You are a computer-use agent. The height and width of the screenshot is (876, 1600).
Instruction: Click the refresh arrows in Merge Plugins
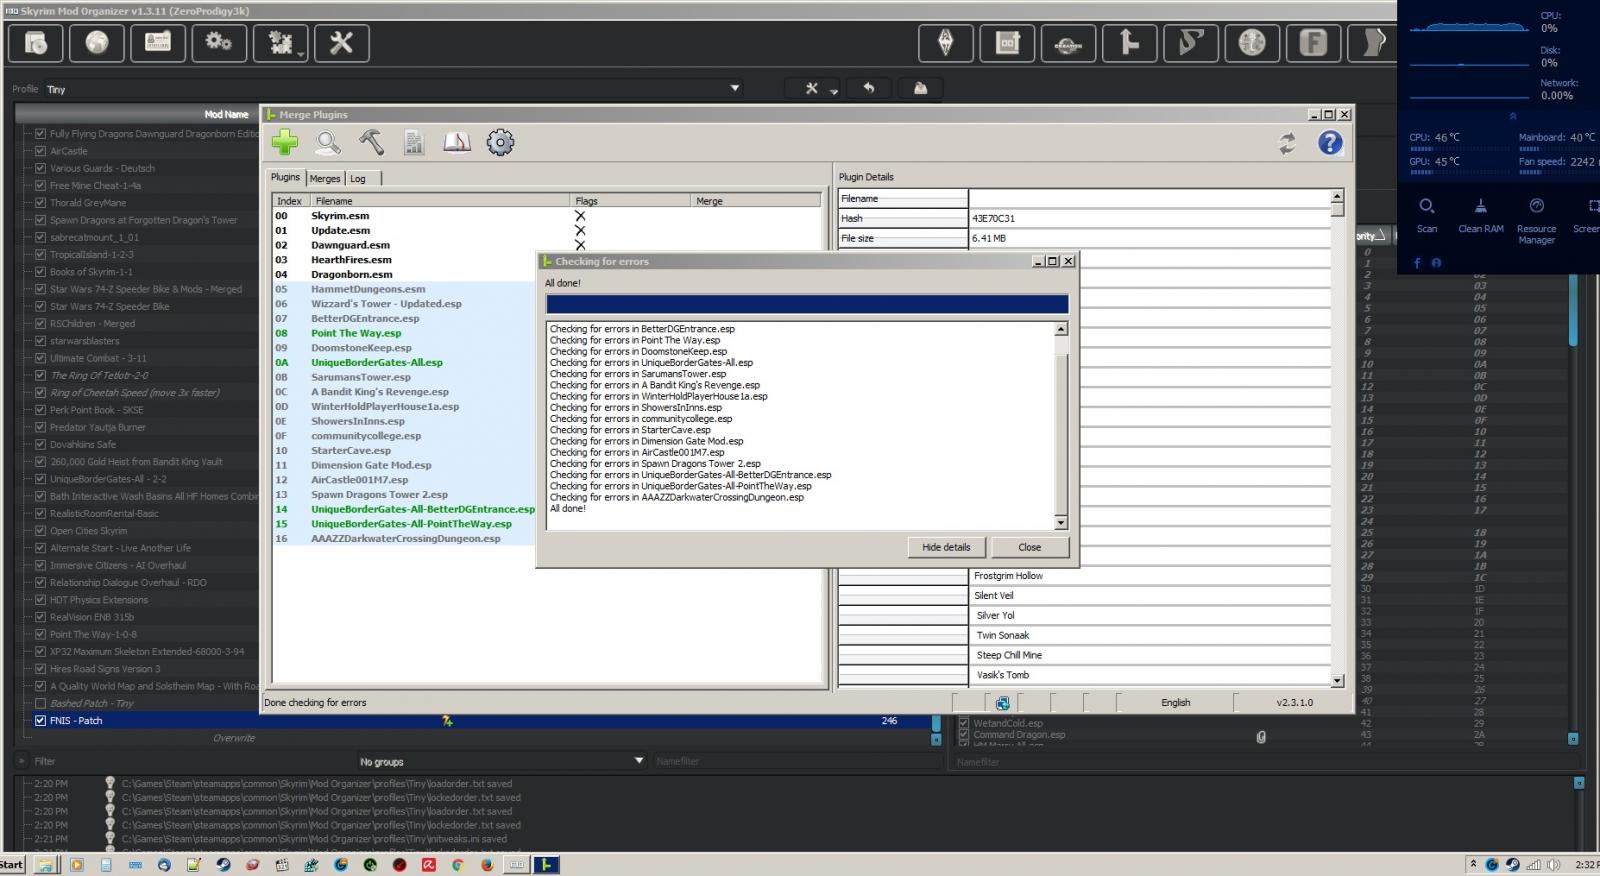(x=1287, y=144)
